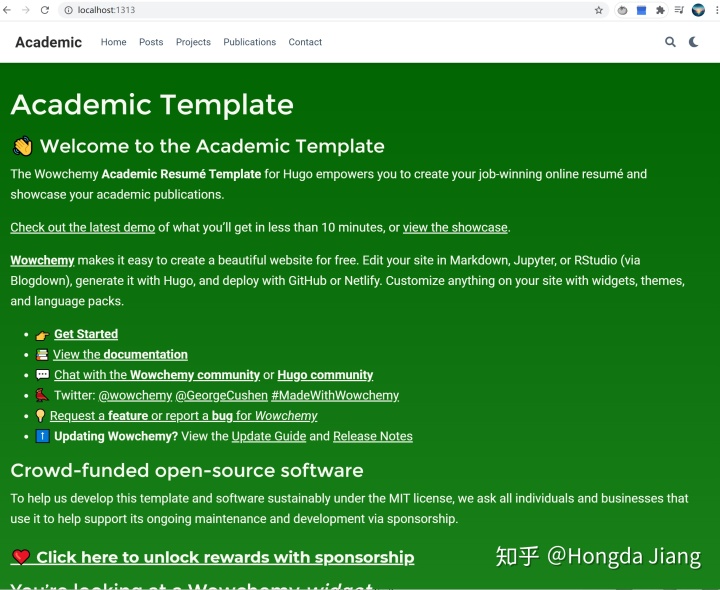
Task: Click the browser back arrow
Action: click(x=6, y=10)
